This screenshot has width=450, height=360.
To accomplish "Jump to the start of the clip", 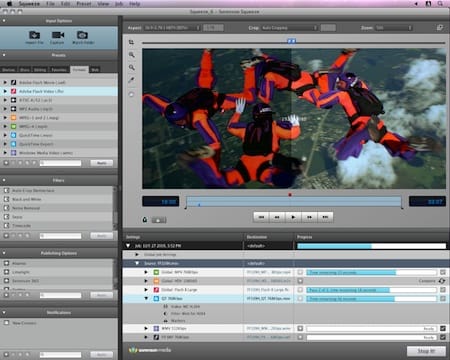I will (261, 217).
